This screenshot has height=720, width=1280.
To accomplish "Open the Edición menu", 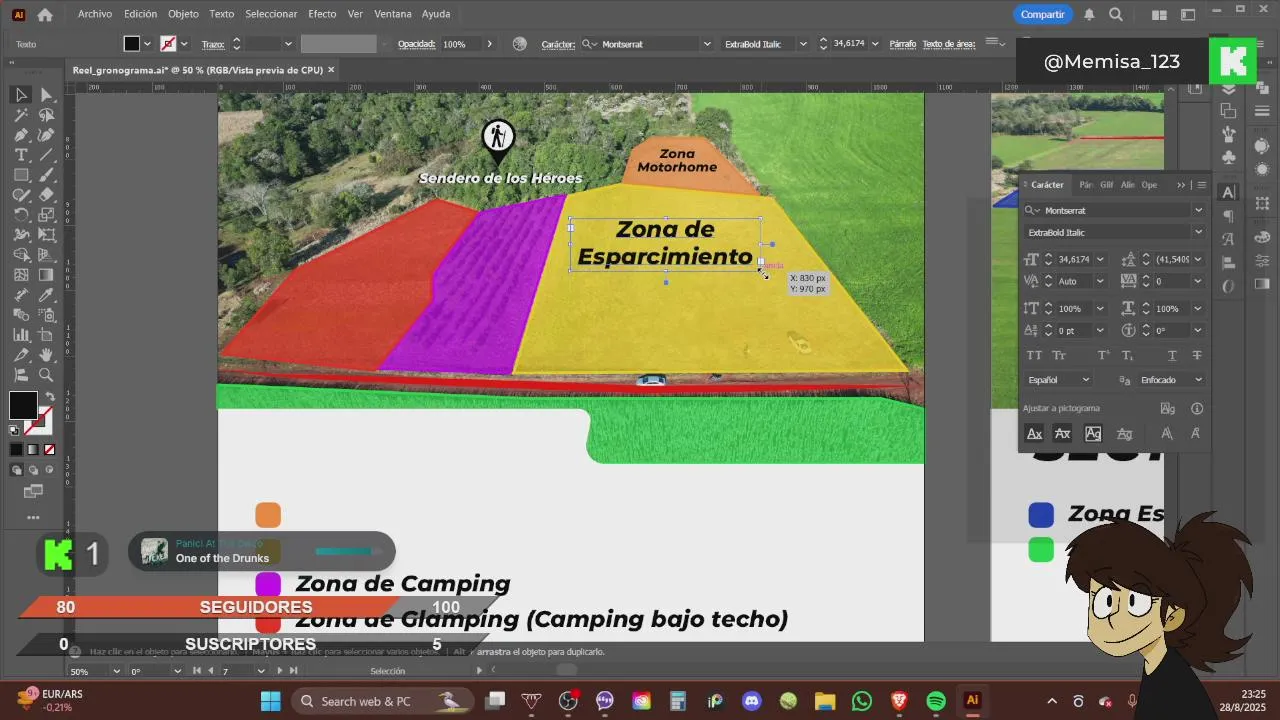I will click(x=140, y=14).
